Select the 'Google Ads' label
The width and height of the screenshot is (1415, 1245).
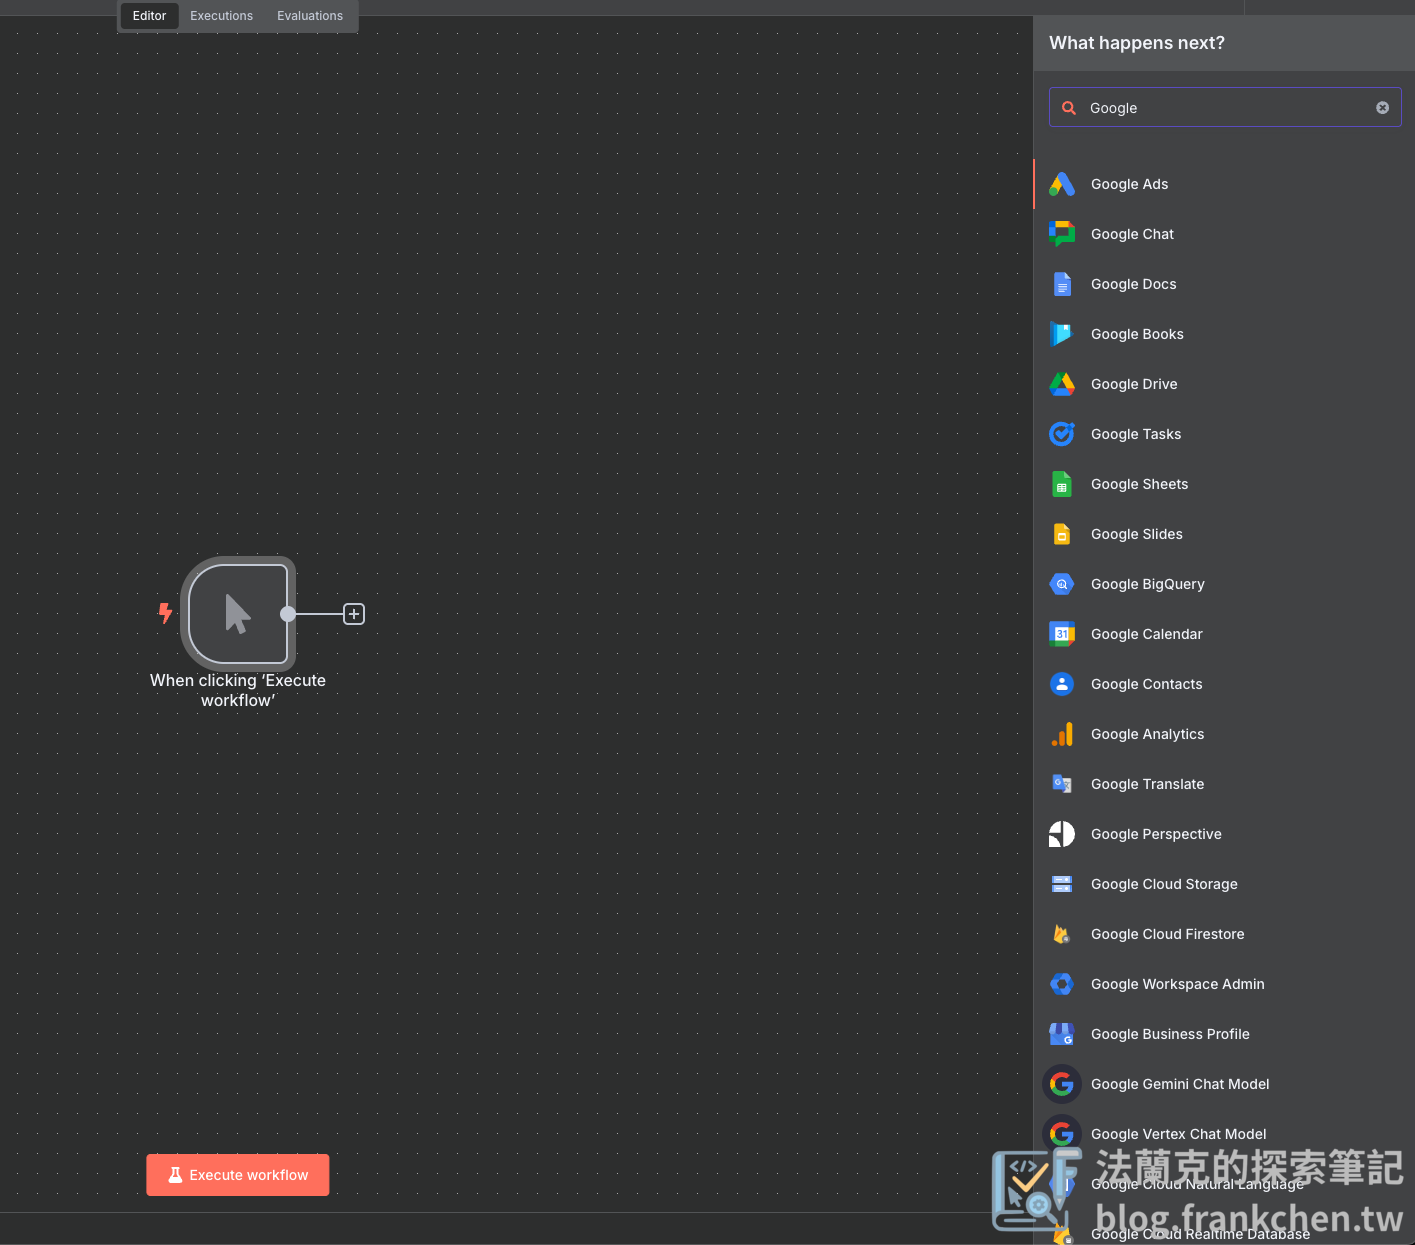(1130, 184)
